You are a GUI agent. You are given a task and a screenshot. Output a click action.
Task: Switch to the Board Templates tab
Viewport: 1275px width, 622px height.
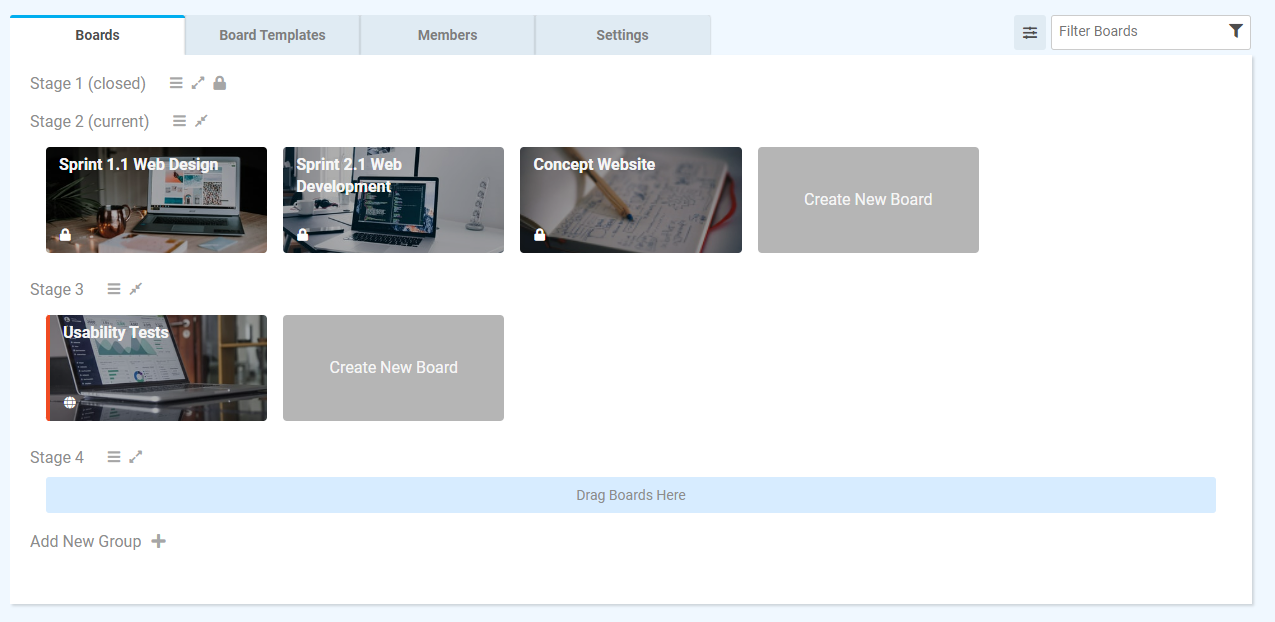point(272,35)
